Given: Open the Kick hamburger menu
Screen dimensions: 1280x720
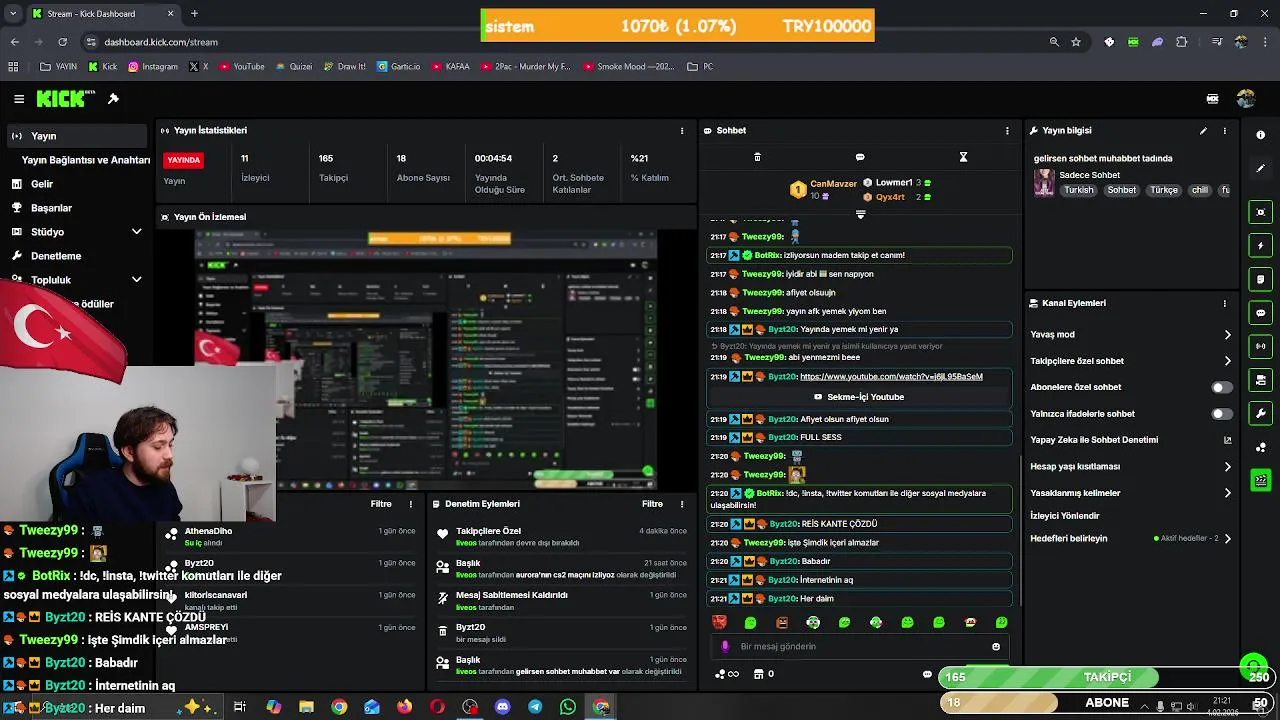Looking at the screenshot, I should 19,99.
